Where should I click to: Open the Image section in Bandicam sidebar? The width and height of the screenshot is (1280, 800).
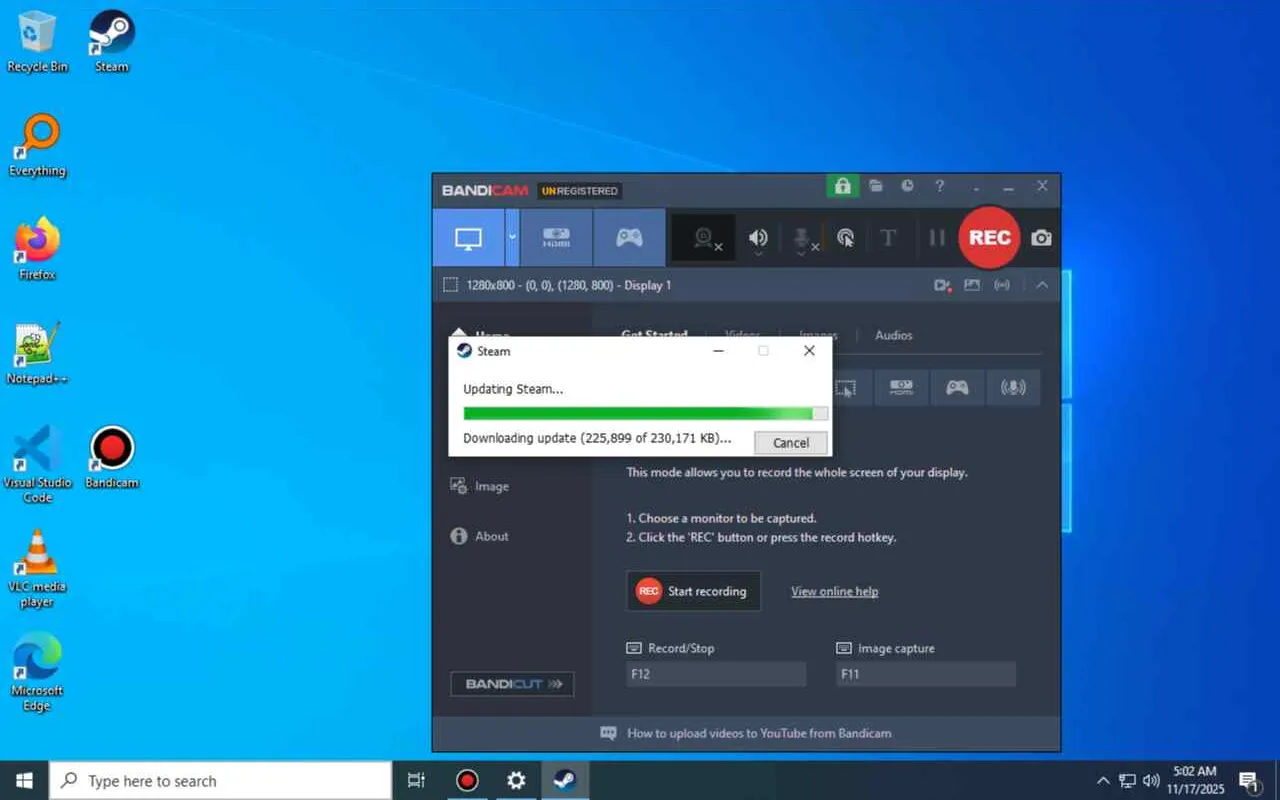tap(480, 486)
